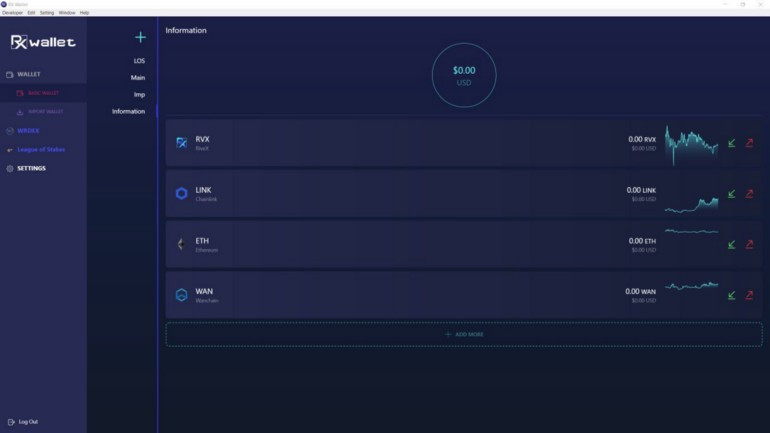This screenshot has width=770, height=433.
Task: View the LINK price chart
Action: [691, 204]
